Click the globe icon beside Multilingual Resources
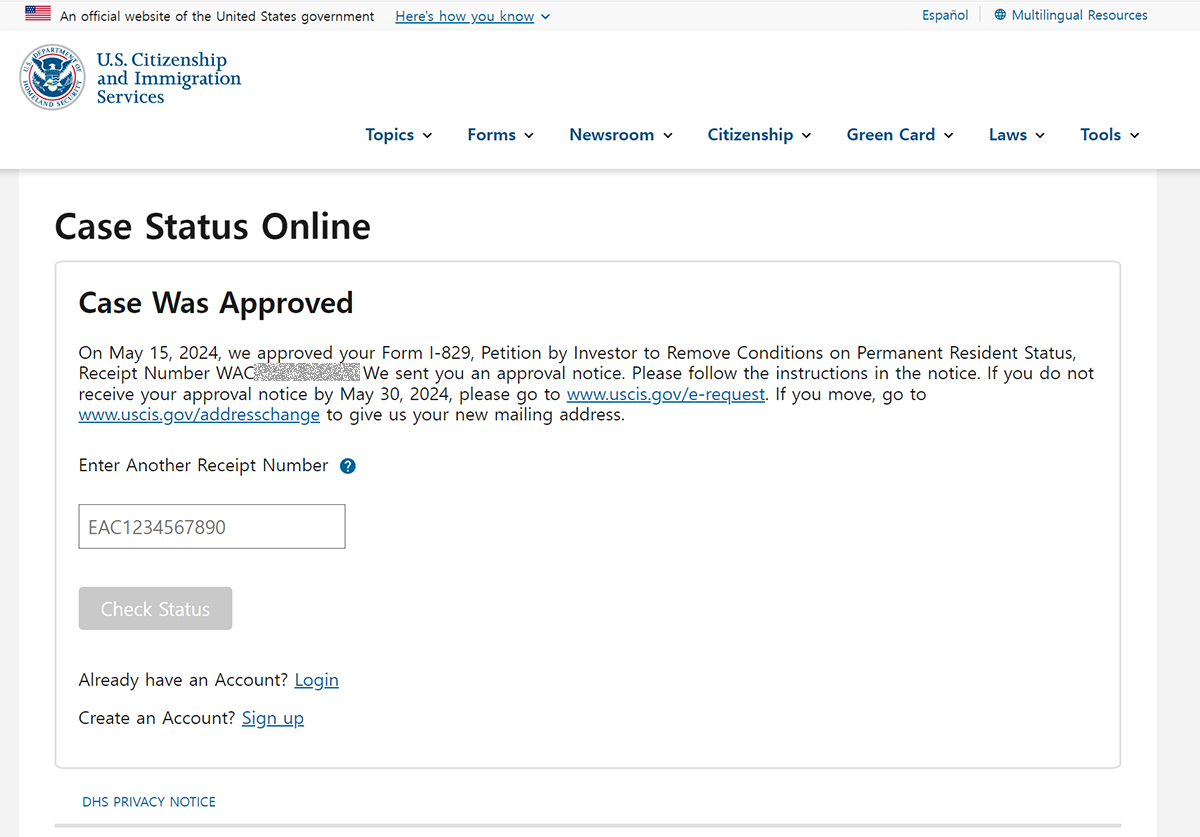 click(1000, 15)
